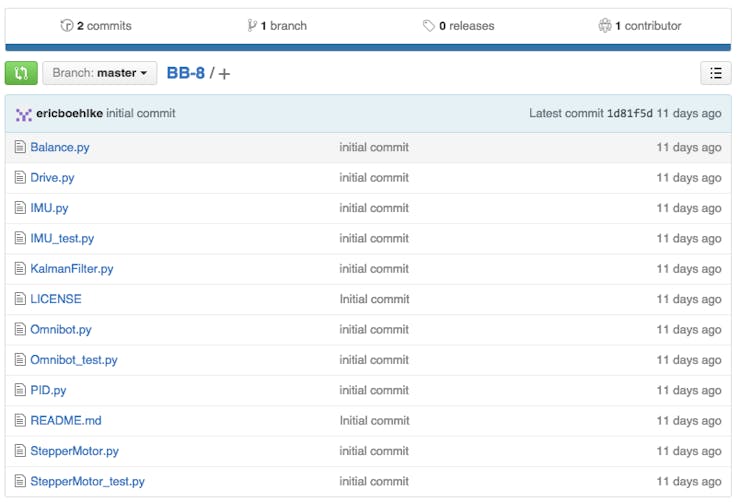Click ericboehlke's avatar identicon

click(24, 114)
